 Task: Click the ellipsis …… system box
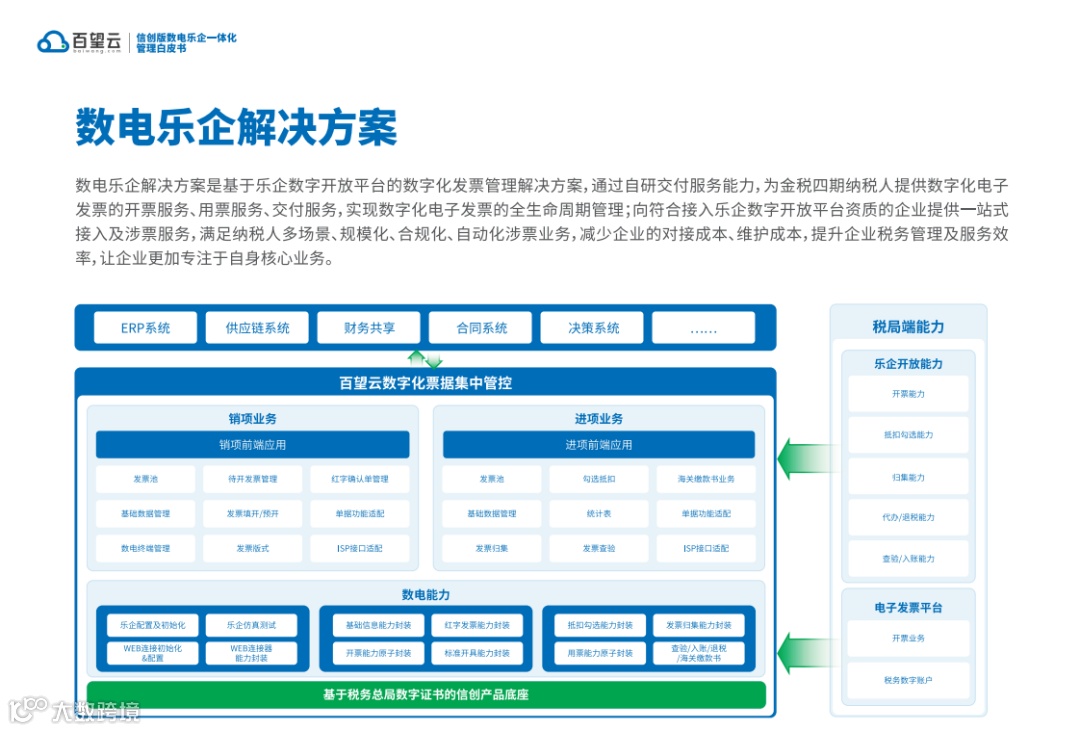[703, 328]
